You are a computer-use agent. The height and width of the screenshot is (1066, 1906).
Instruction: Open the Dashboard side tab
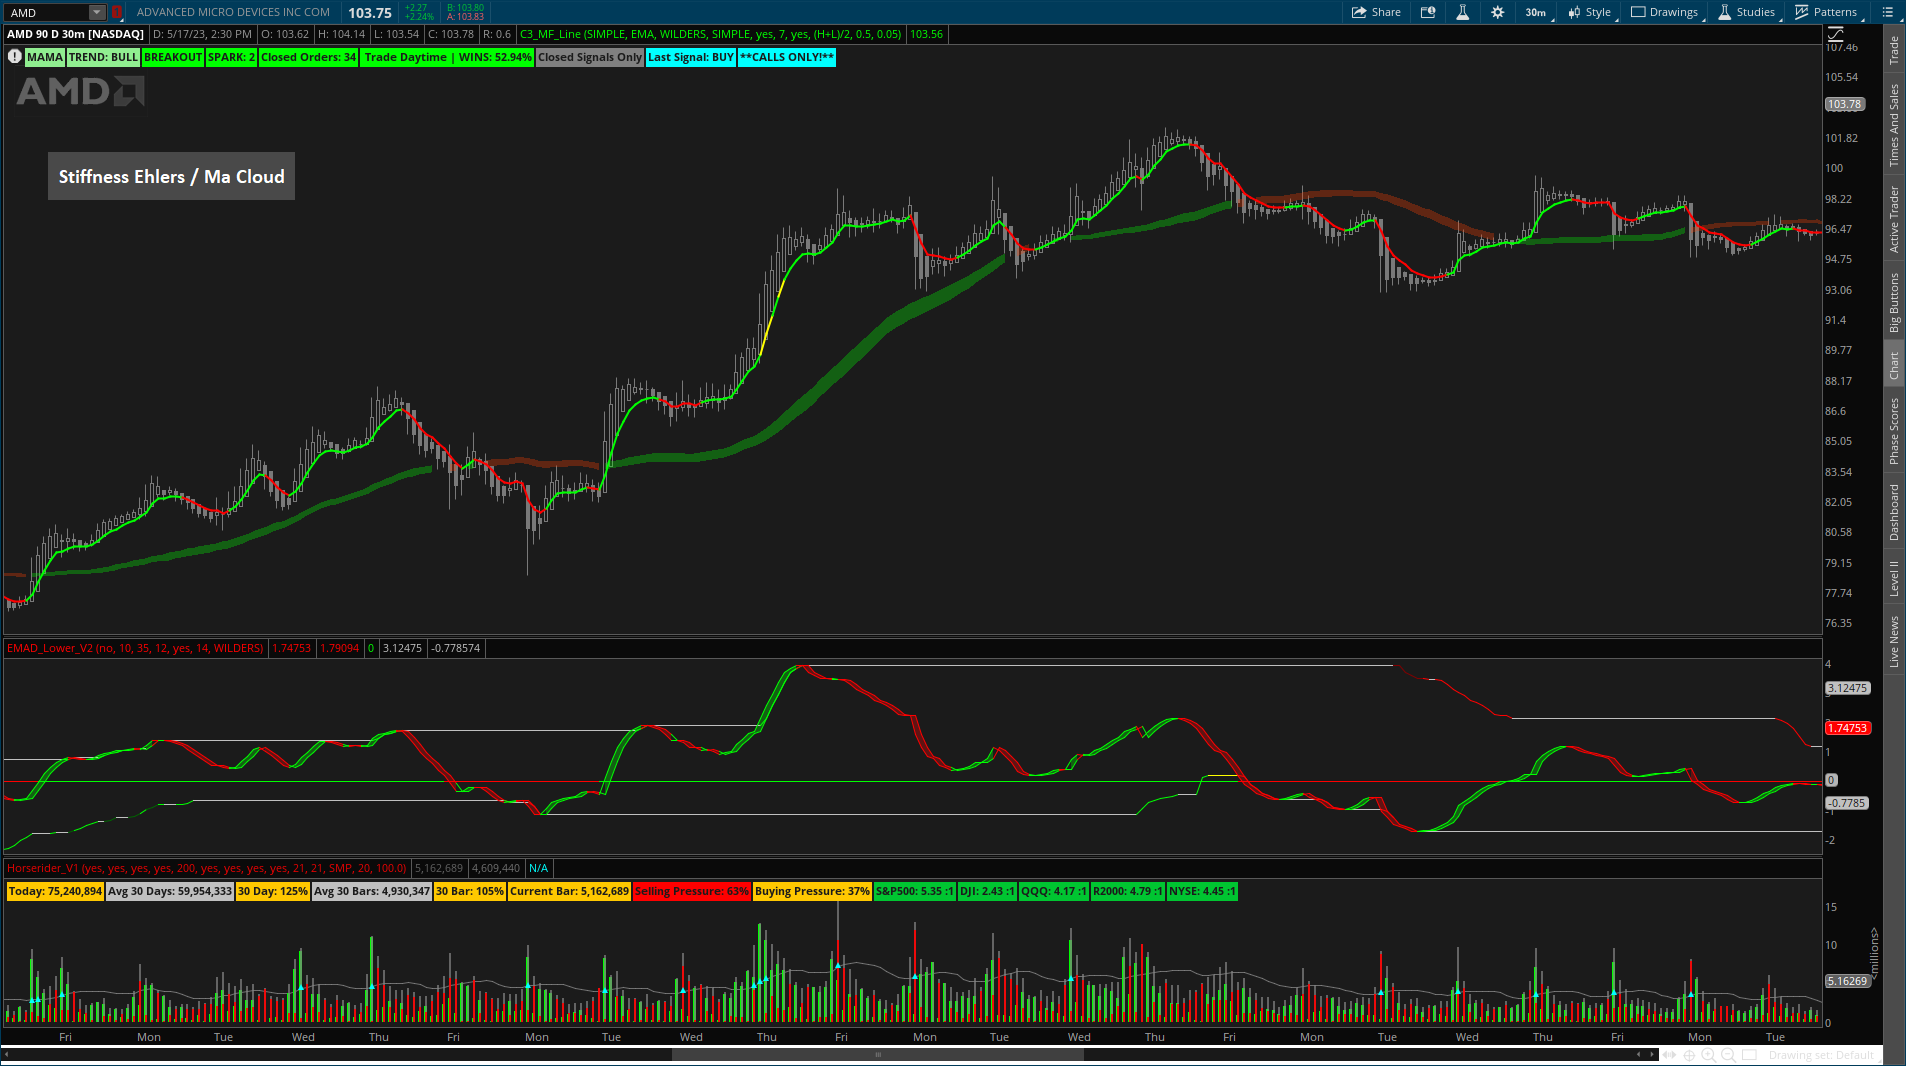click(1894, 512)
